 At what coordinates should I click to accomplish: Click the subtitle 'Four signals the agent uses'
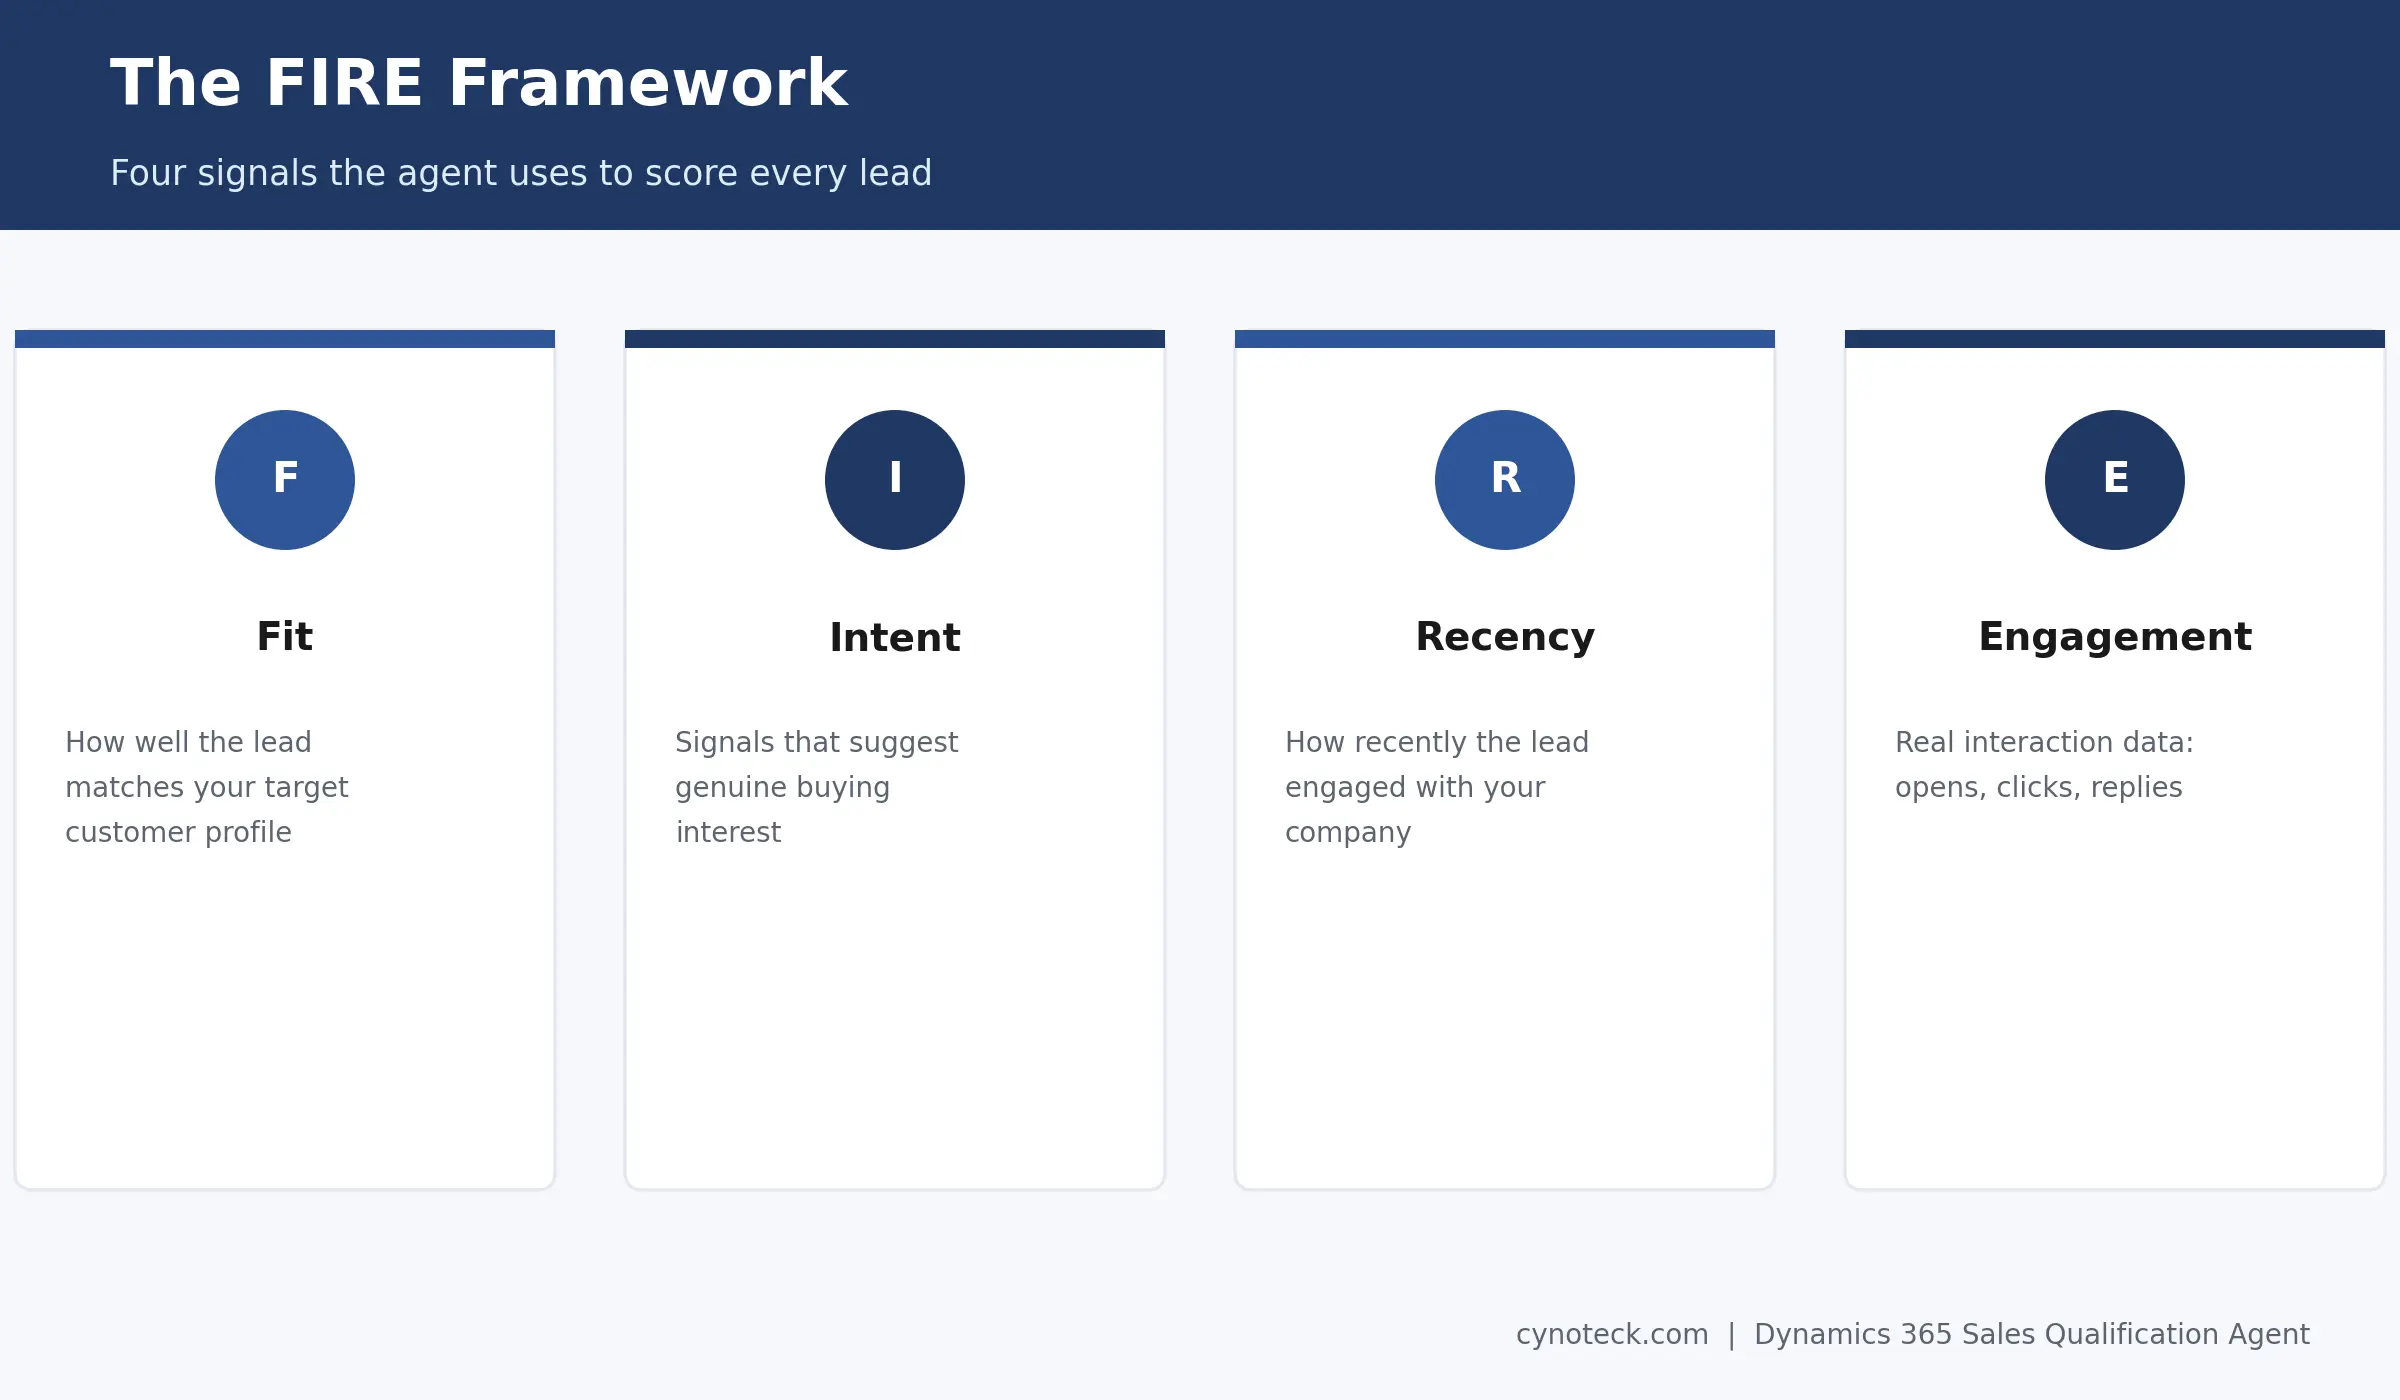click(x=521, y=173)
